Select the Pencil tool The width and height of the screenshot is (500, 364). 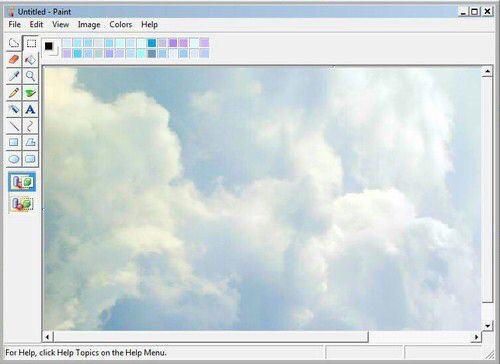tap(14, 93)
